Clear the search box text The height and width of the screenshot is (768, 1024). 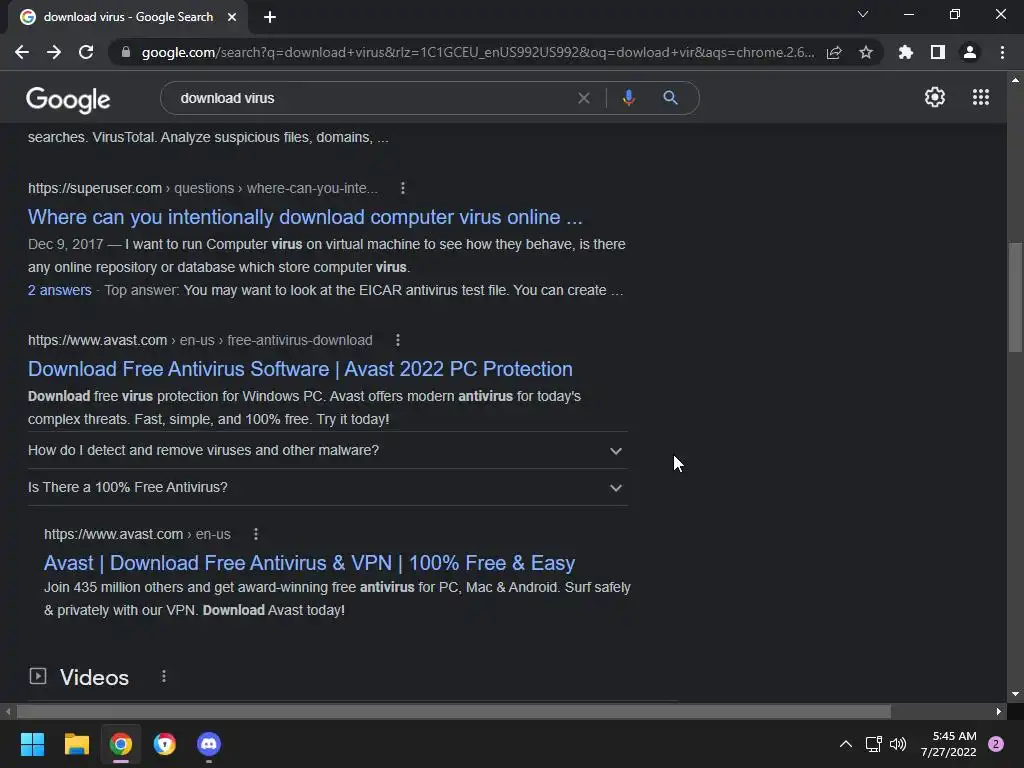pyautogui.click(x=584, y=98)
